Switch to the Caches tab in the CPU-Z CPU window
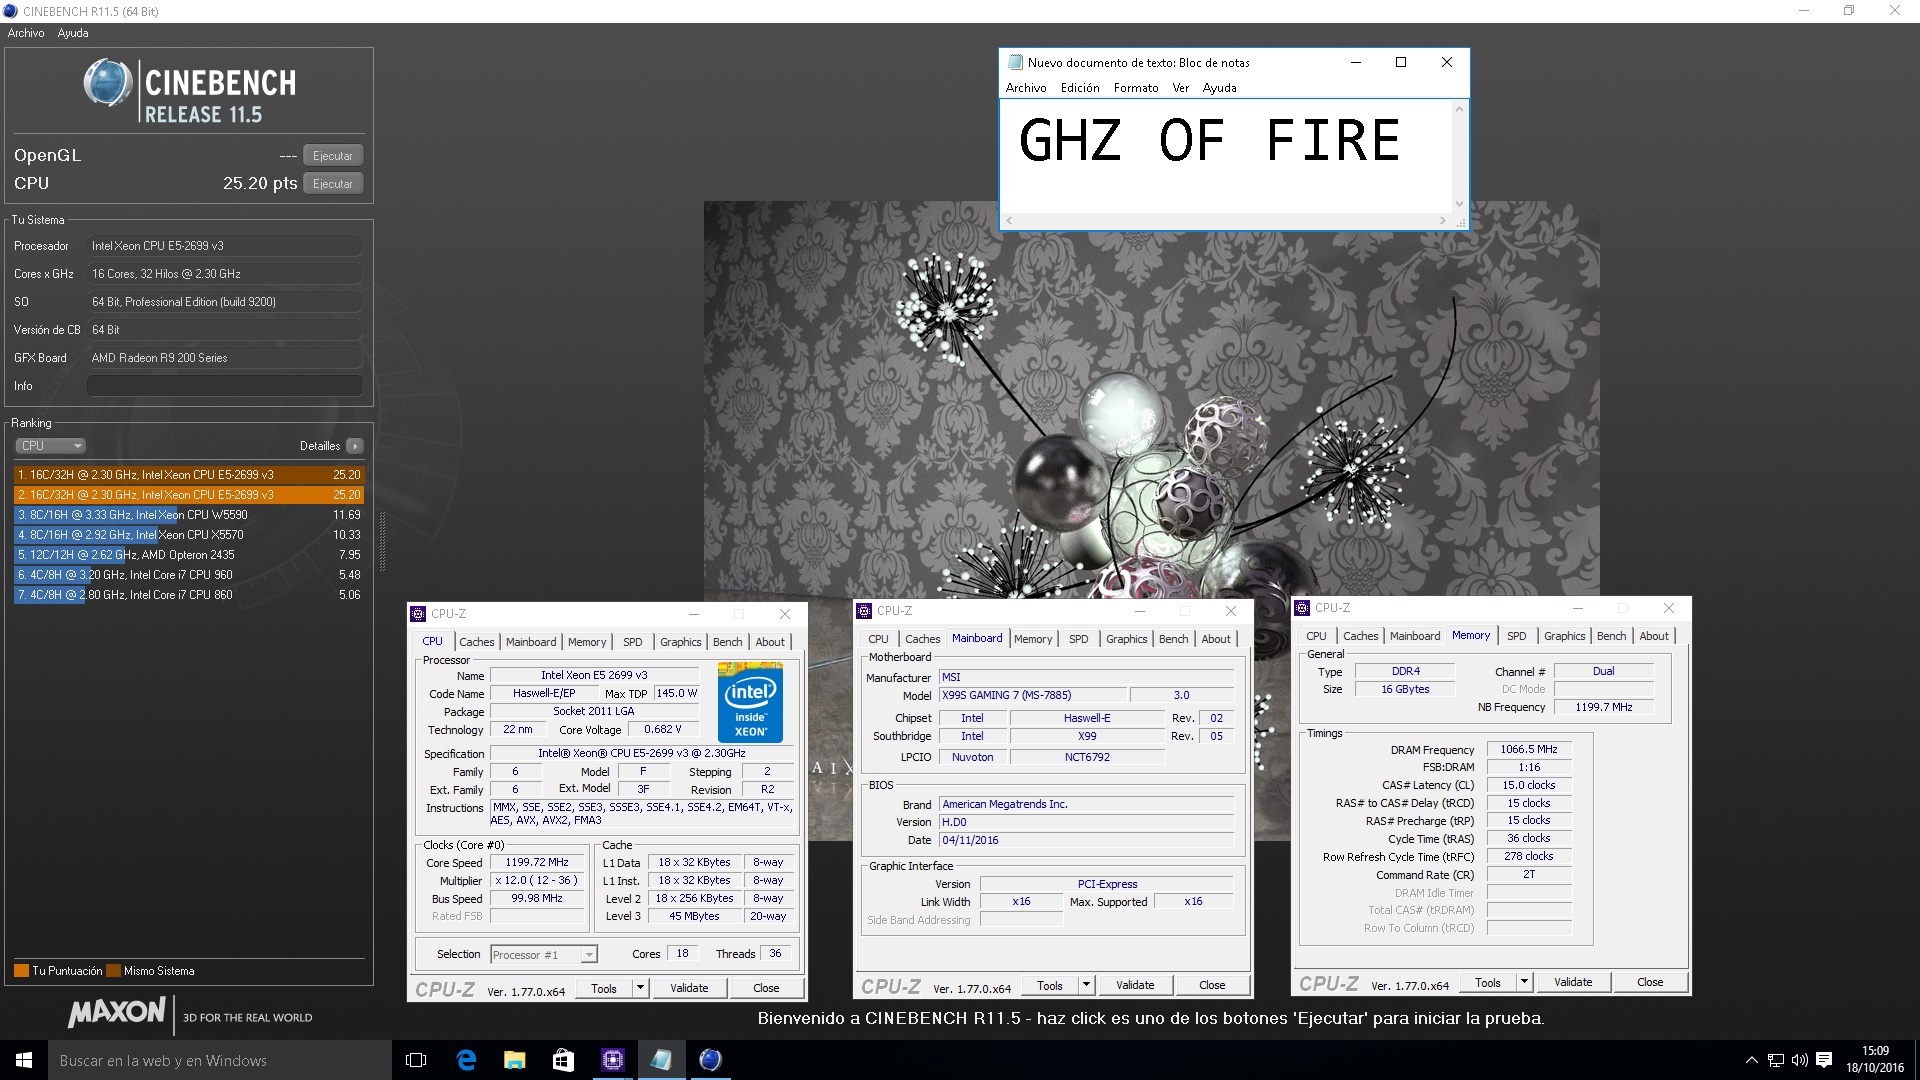1920x1080 pixels. [477, 642]
